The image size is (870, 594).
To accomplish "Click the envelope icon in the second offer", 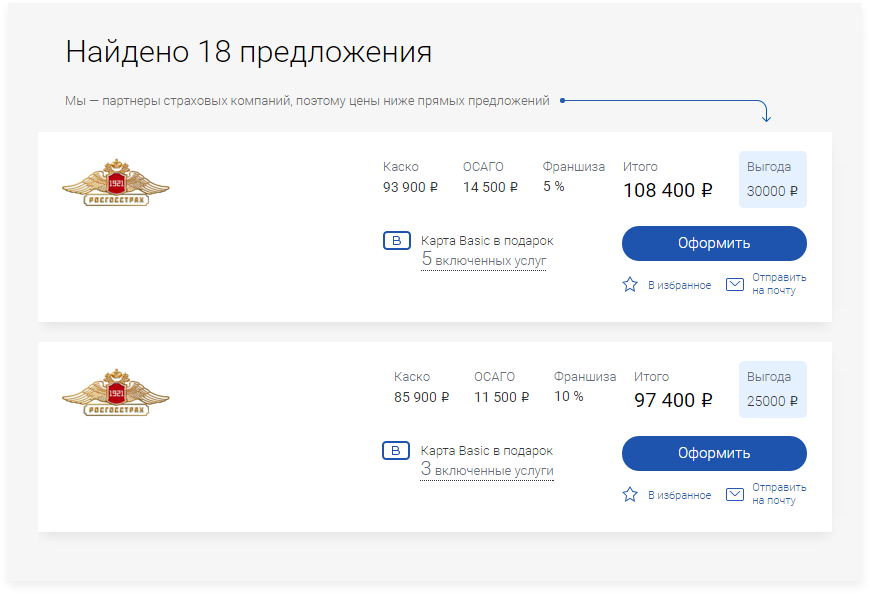I will pyautogui.click(x=735, y=493).
